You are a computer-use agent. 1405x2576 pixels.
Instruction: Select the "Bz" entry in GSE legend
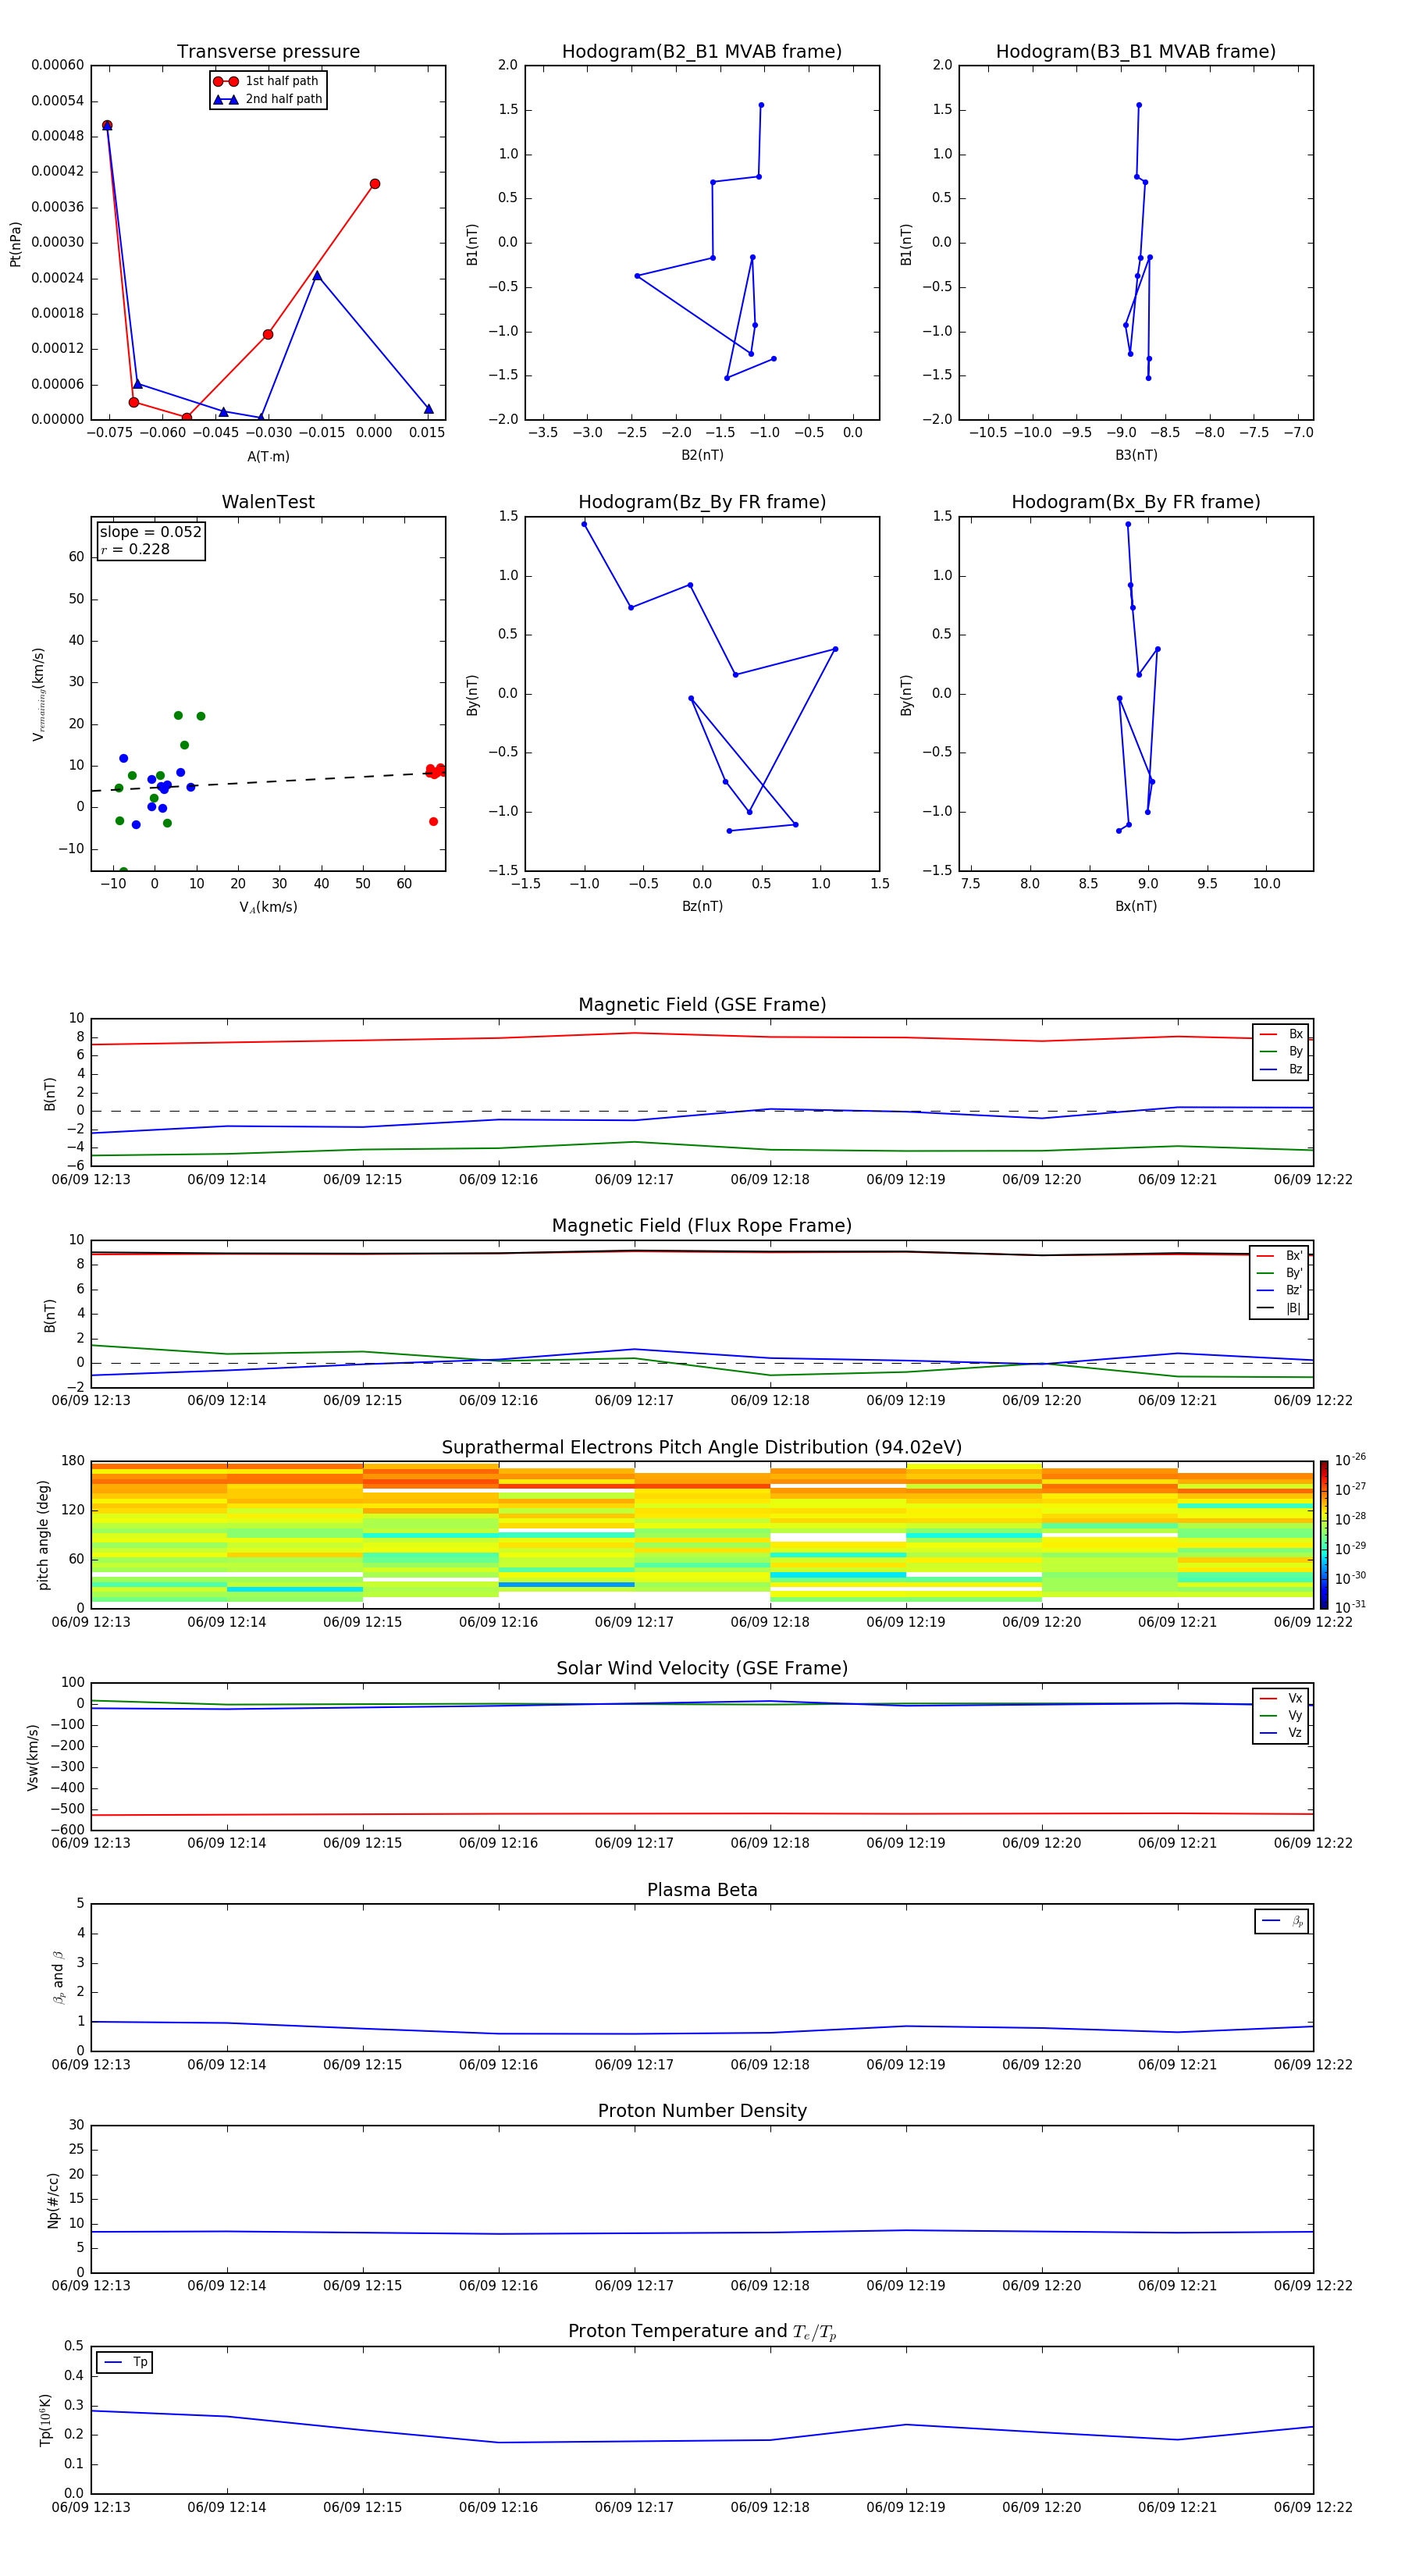1281,1069
